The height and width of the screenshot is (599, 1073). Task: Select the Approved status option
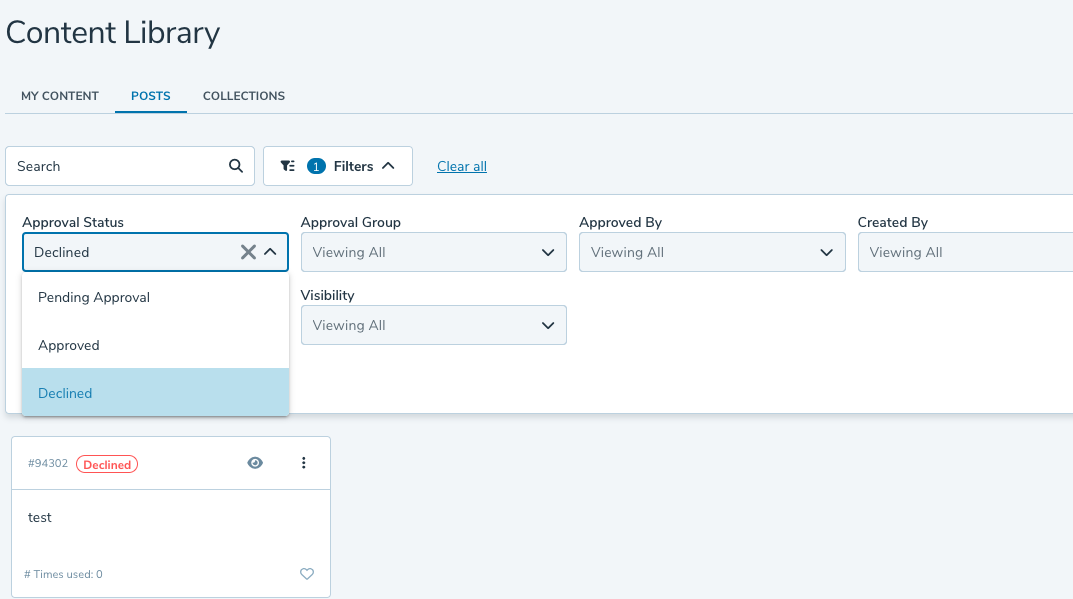pos(69,345)
